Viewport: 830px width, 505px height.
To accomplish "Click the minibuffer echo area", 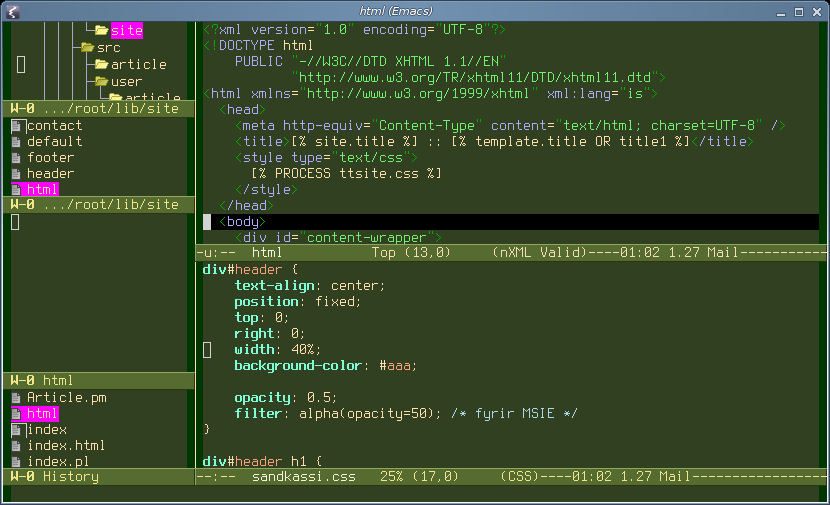I will tap(415, 493).
